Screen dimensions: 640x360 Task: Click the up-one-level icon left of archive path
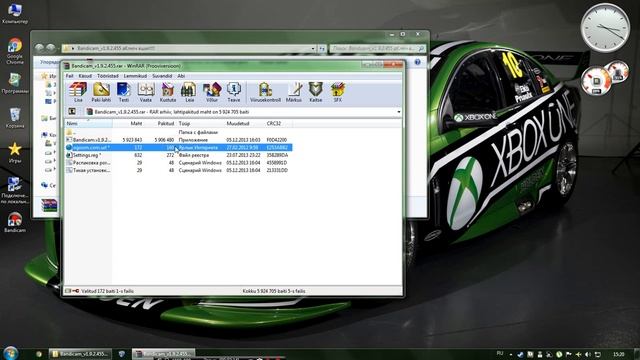[x=72, y=111]
